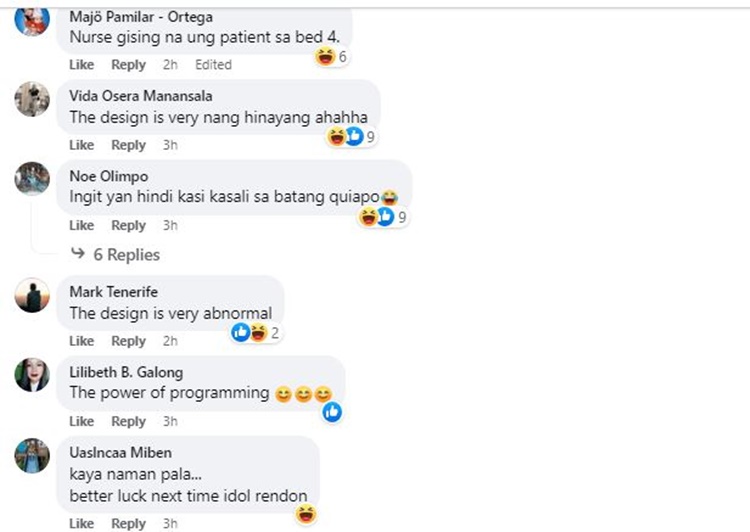Open Noe Olimpo's profile avatar
This screenshot has height=532, width=750.
click(32, 178)
